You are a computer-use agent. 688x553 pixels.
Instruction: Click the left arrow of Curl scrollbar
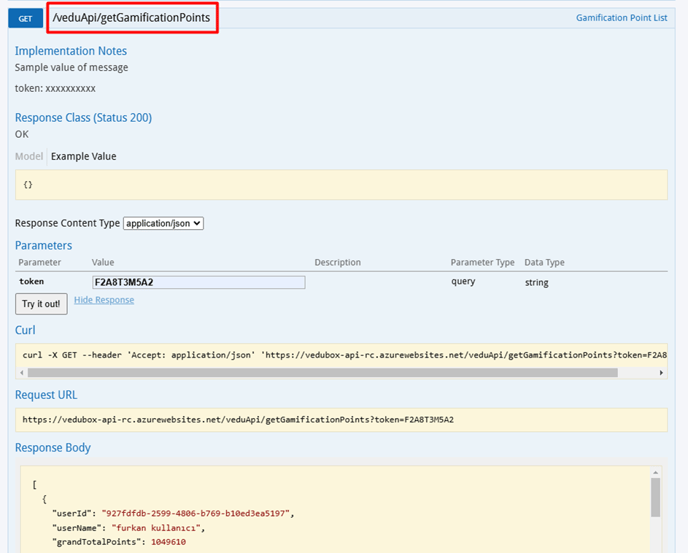[x=21, y=373]
